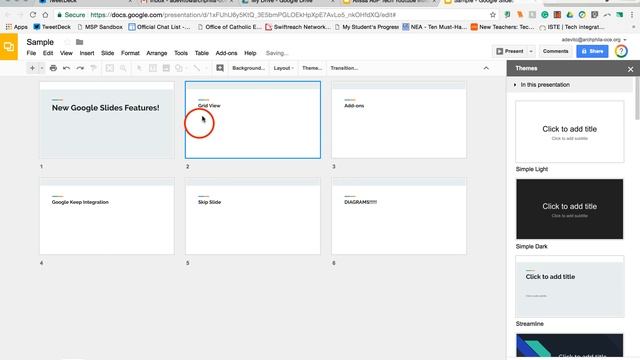
Task: Open the Apps bookmark shortcut
Action: coord(16,27)
